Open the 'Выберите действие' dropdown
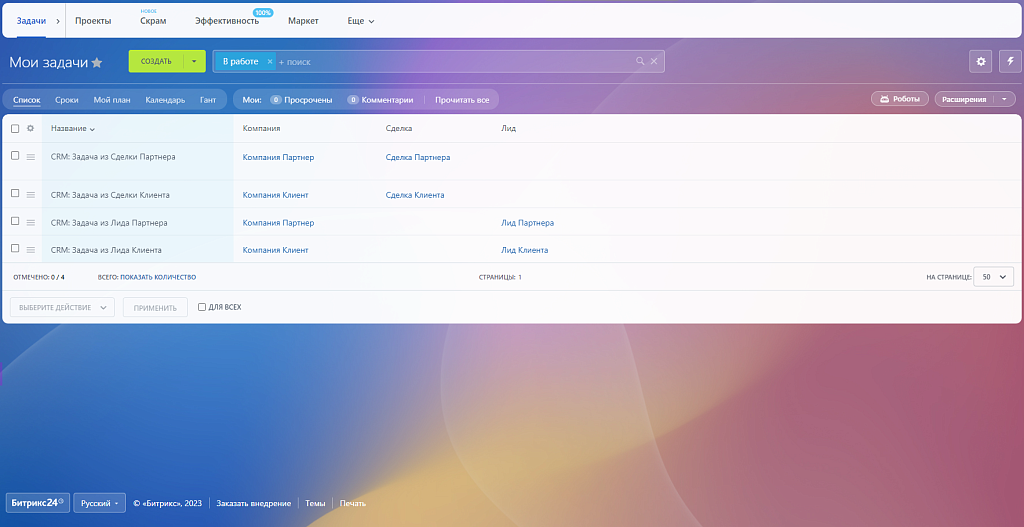 (x=62, y=308)
